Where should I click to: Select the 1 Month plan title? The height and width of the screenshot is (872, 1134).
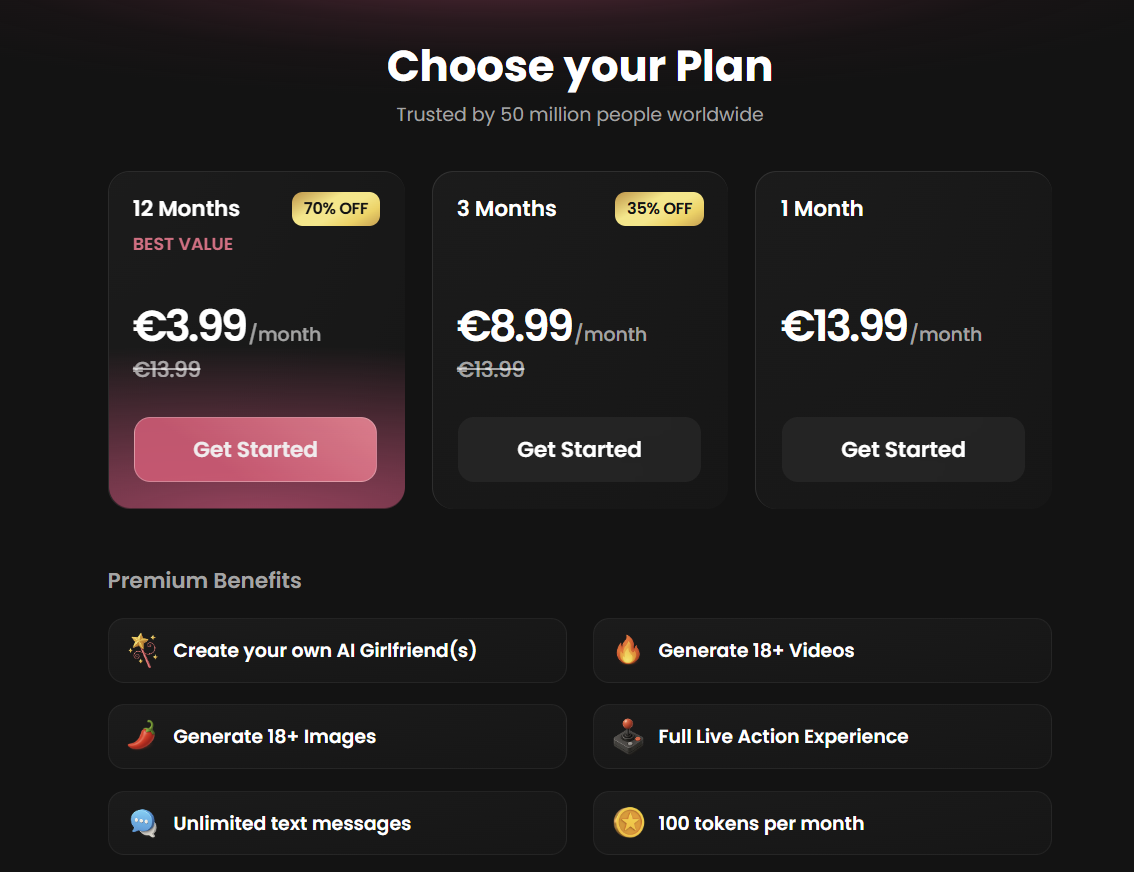pos(822,209)
